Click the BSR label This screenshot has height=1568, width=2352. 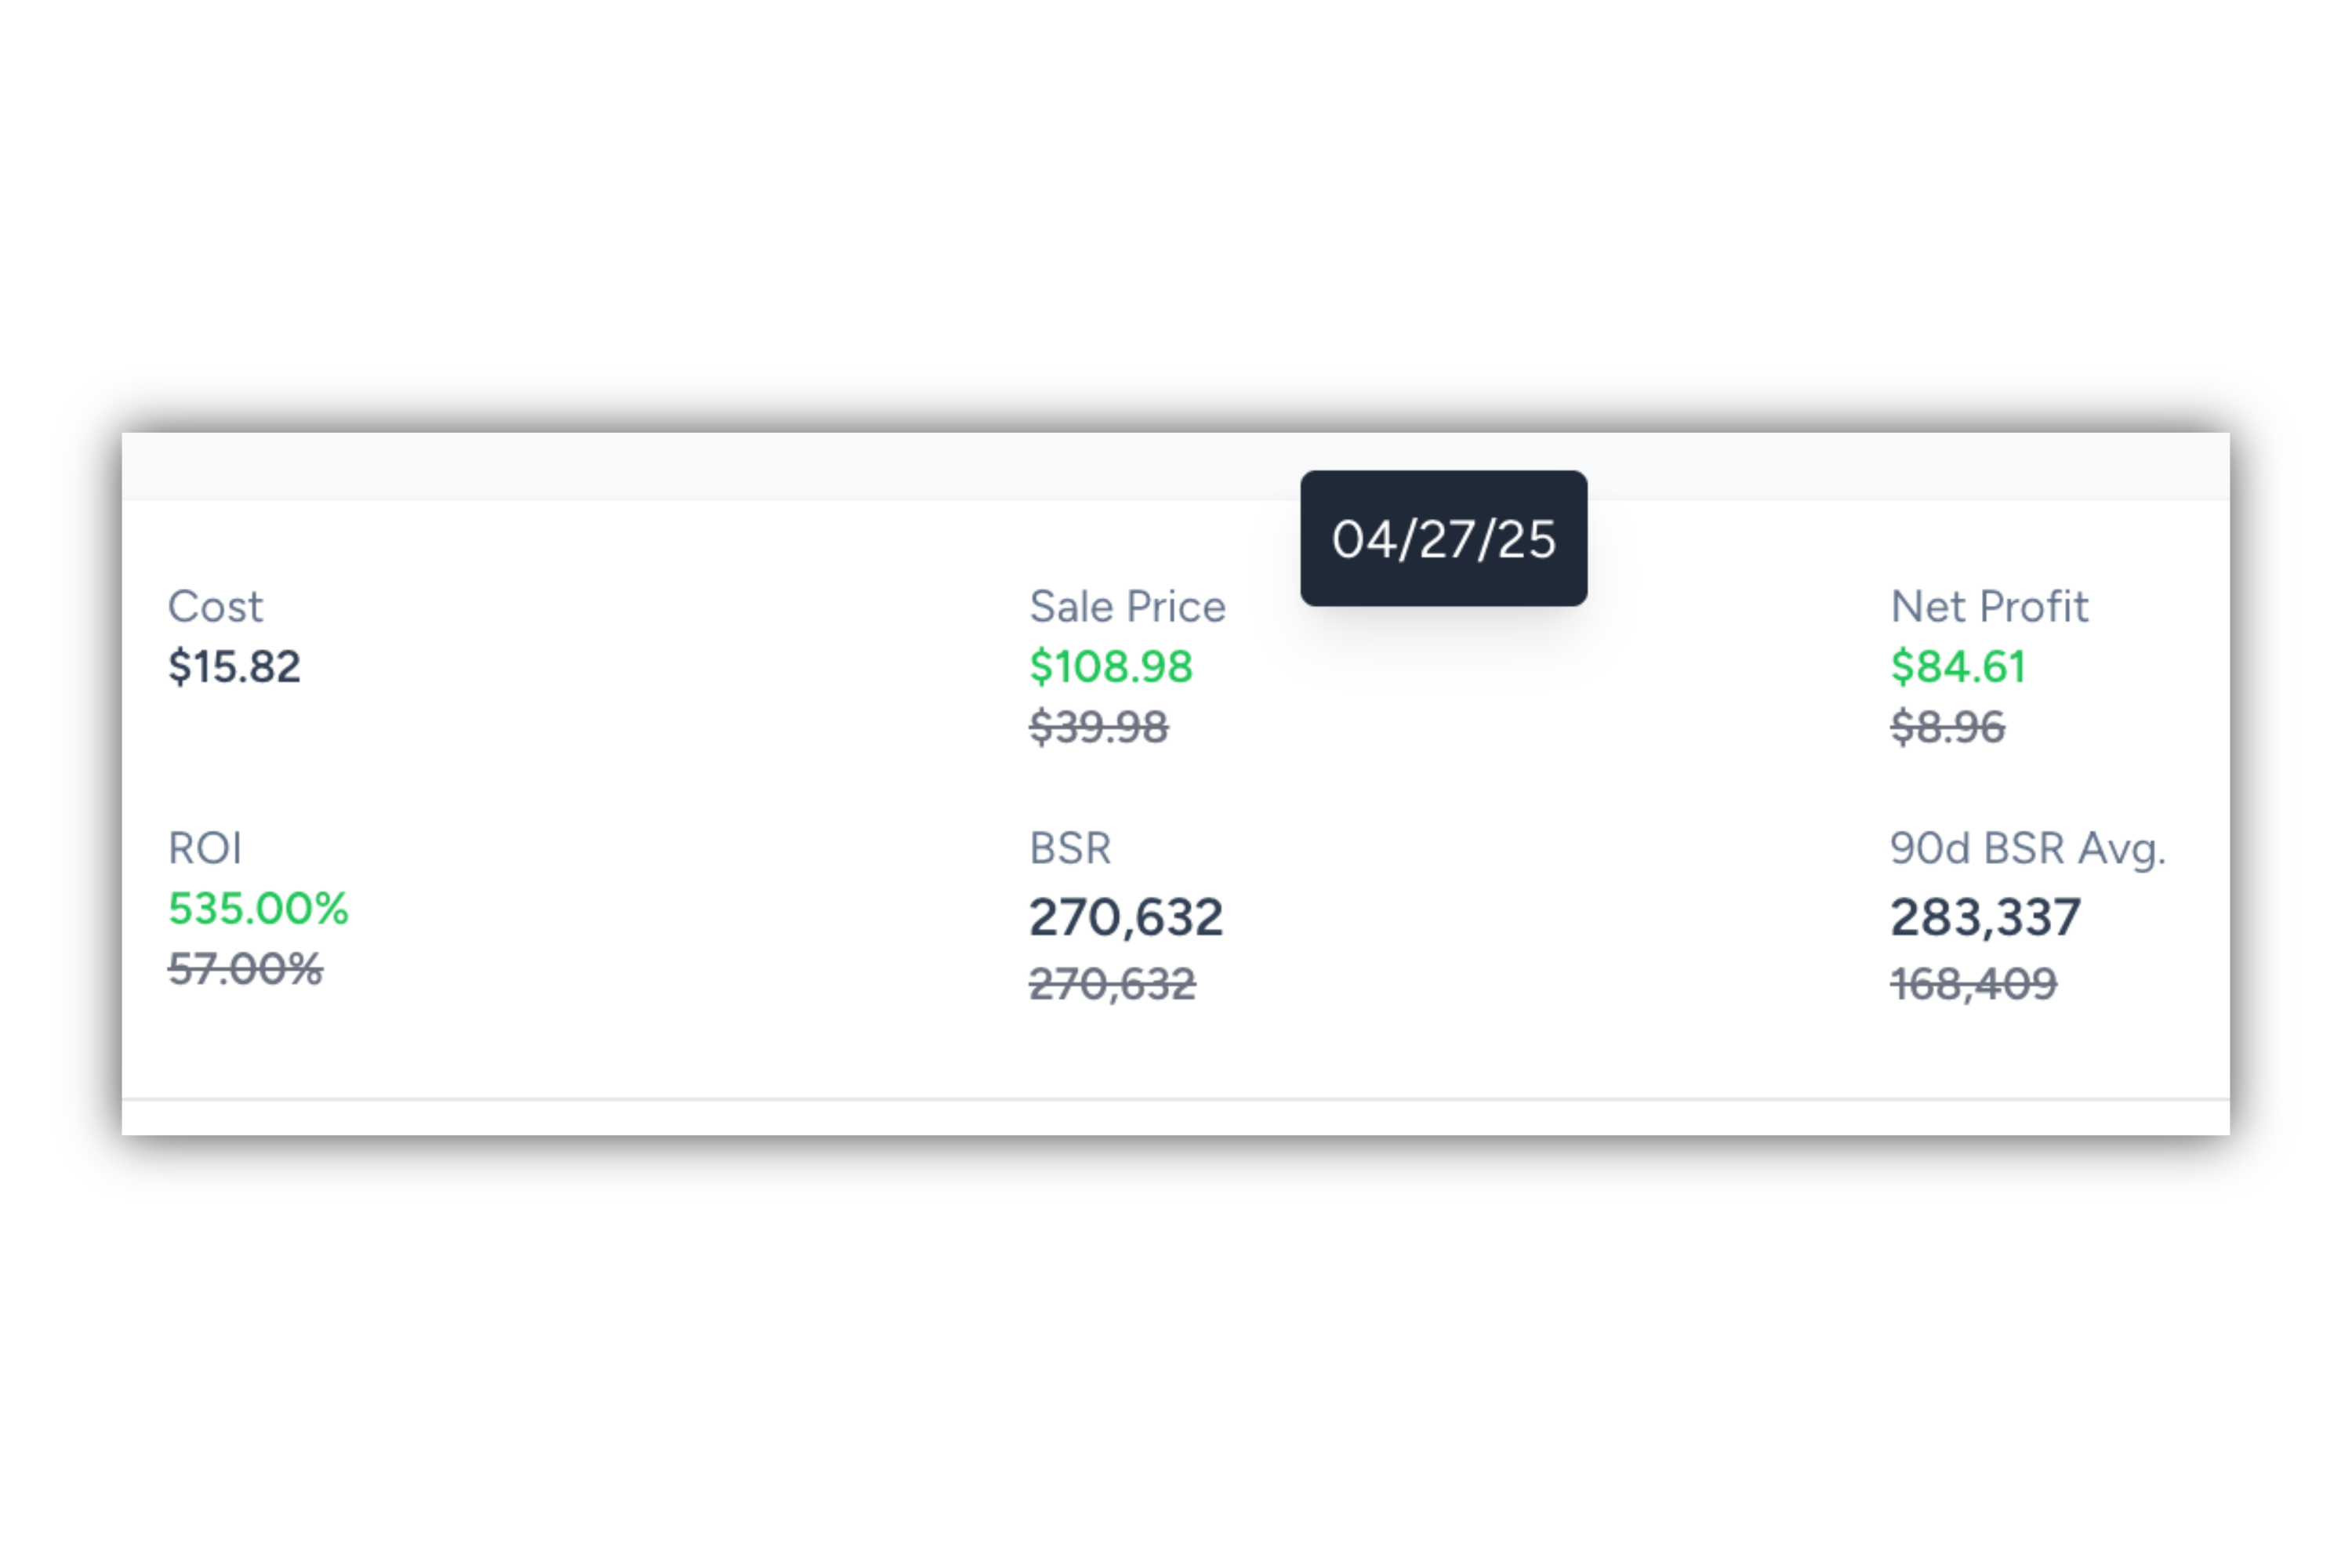point(1070,848)
